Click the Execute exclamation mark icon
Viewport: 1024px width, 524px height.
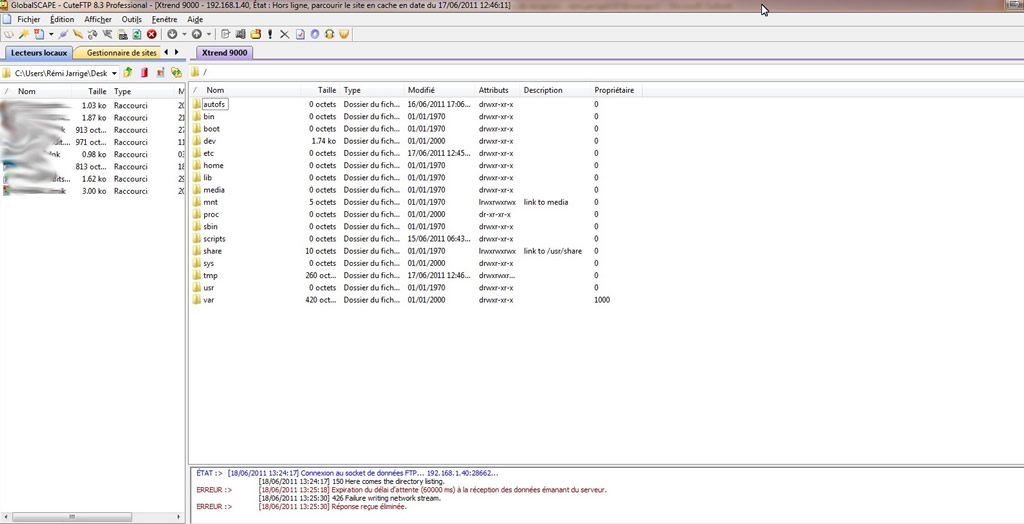[270, 34]
